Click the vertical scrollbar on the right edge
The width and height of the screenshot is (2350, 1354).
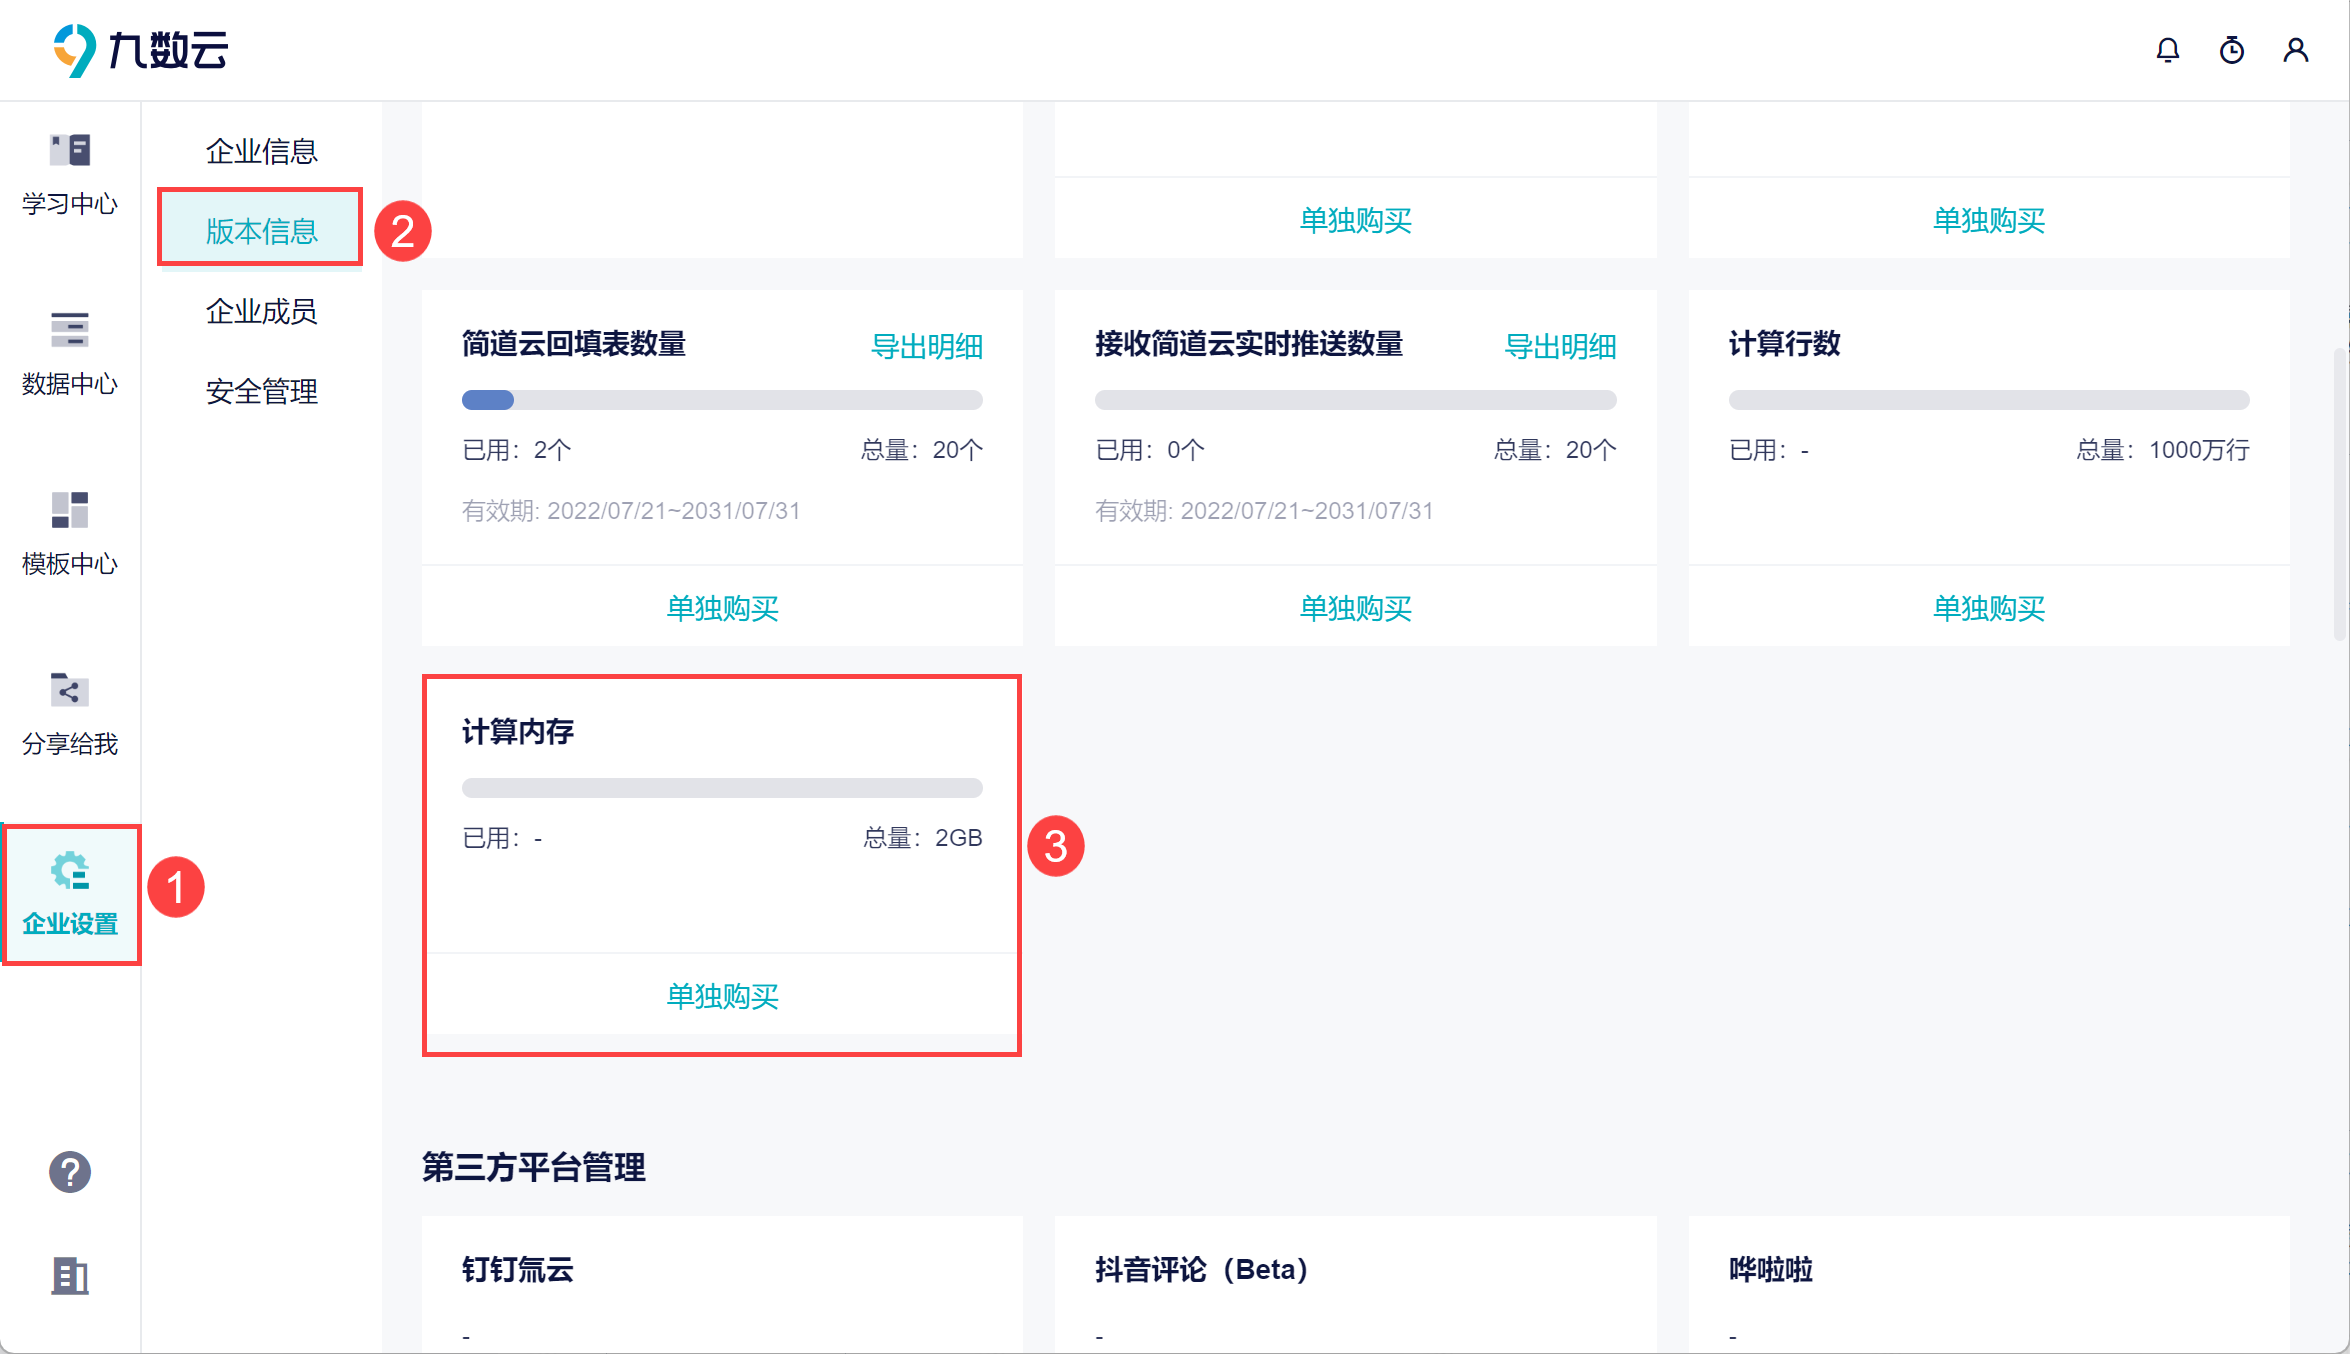point(2339,494)
